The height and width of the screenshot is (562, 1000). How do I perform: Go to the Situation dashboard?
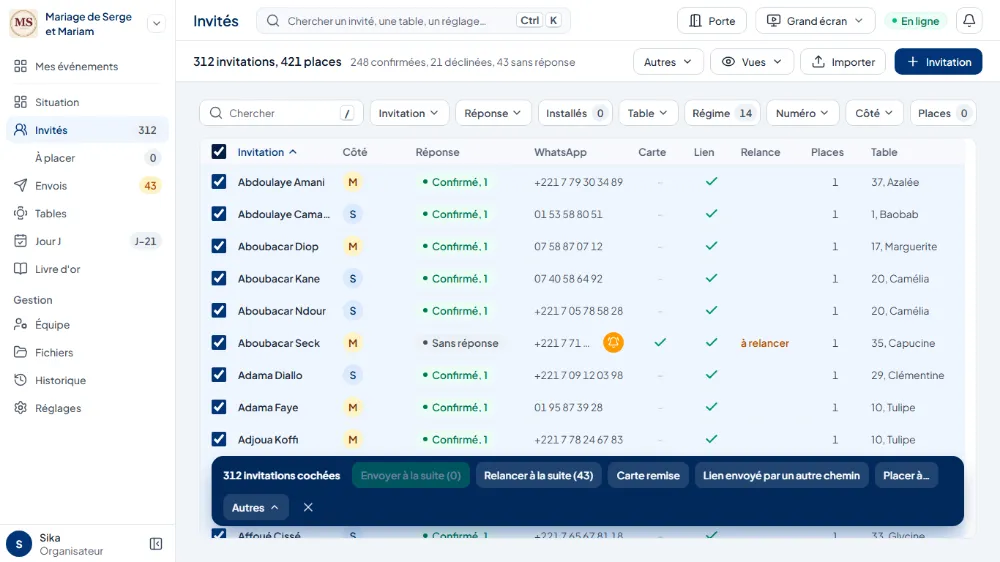click(87, 102)
